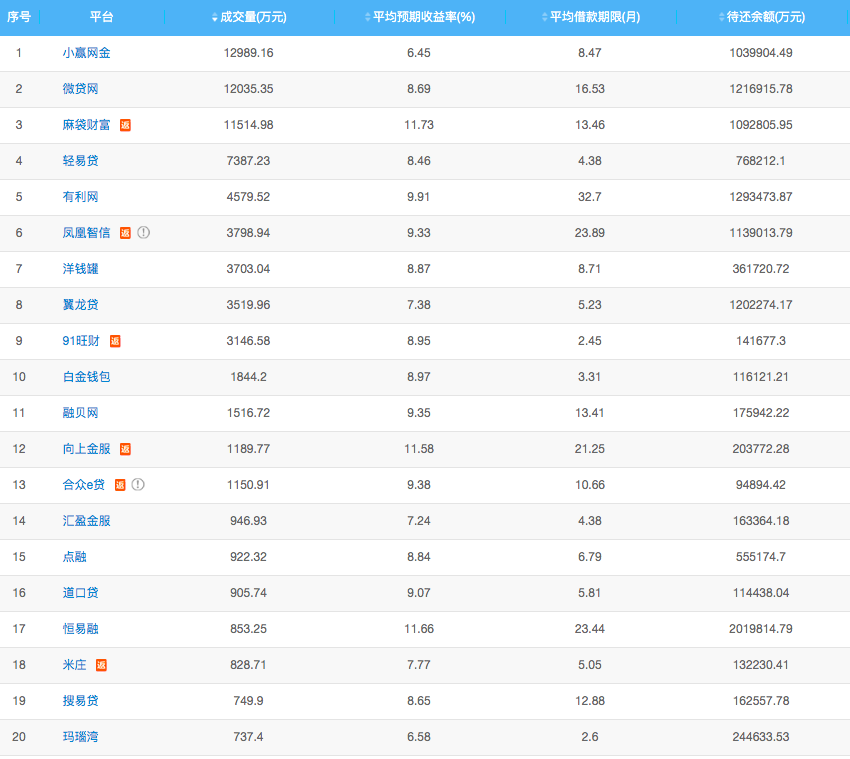Open the 道口贷 platform link
850x759 pixels.
click(x=81, y=593)
